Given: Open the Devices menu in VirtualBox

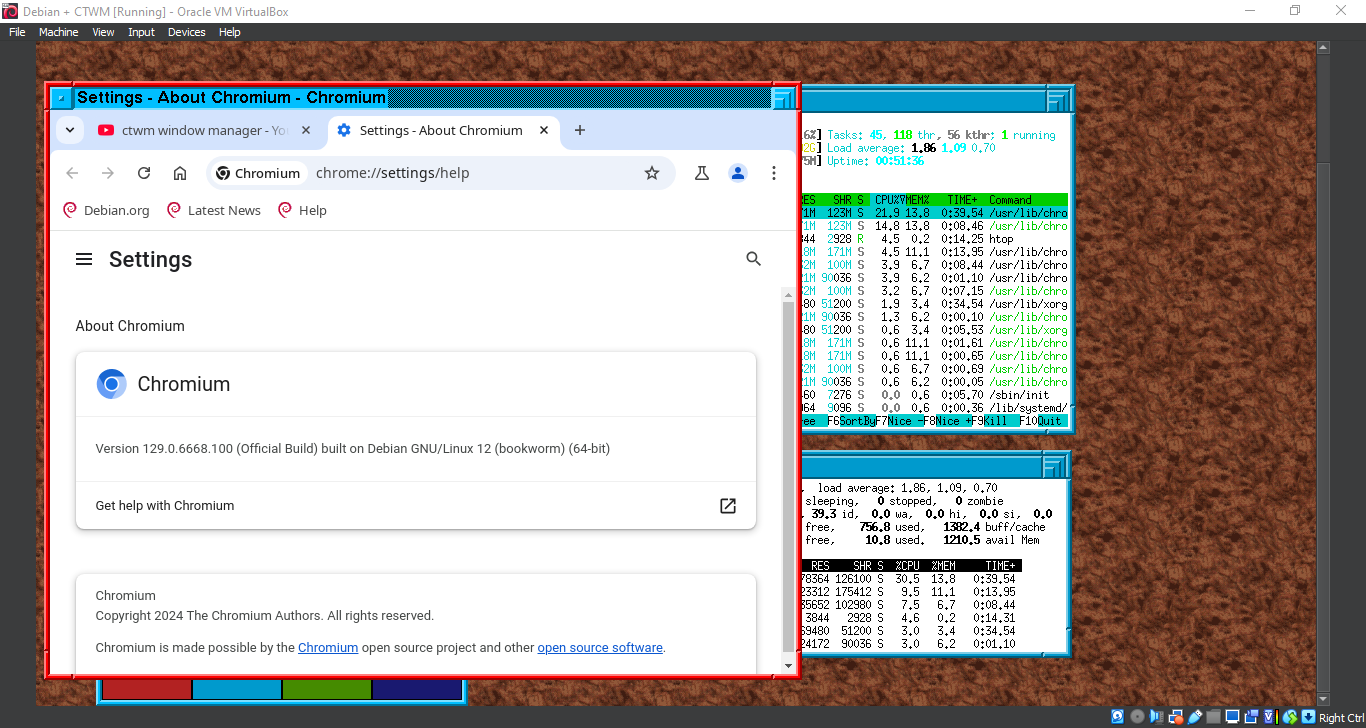Looking at the screenshot, I should (x=186, y=32).
